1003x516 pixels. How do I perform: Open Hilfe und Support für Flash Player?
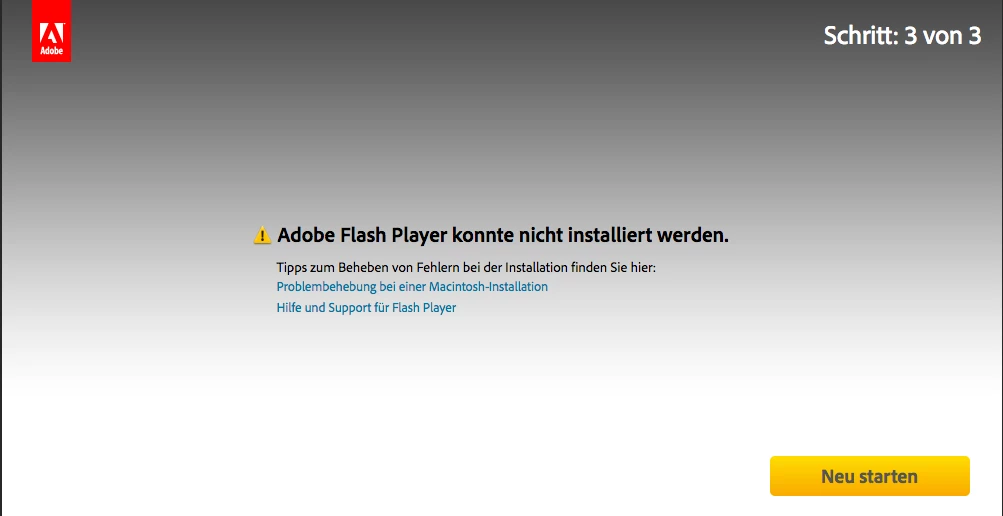click(x=366, y=308)
